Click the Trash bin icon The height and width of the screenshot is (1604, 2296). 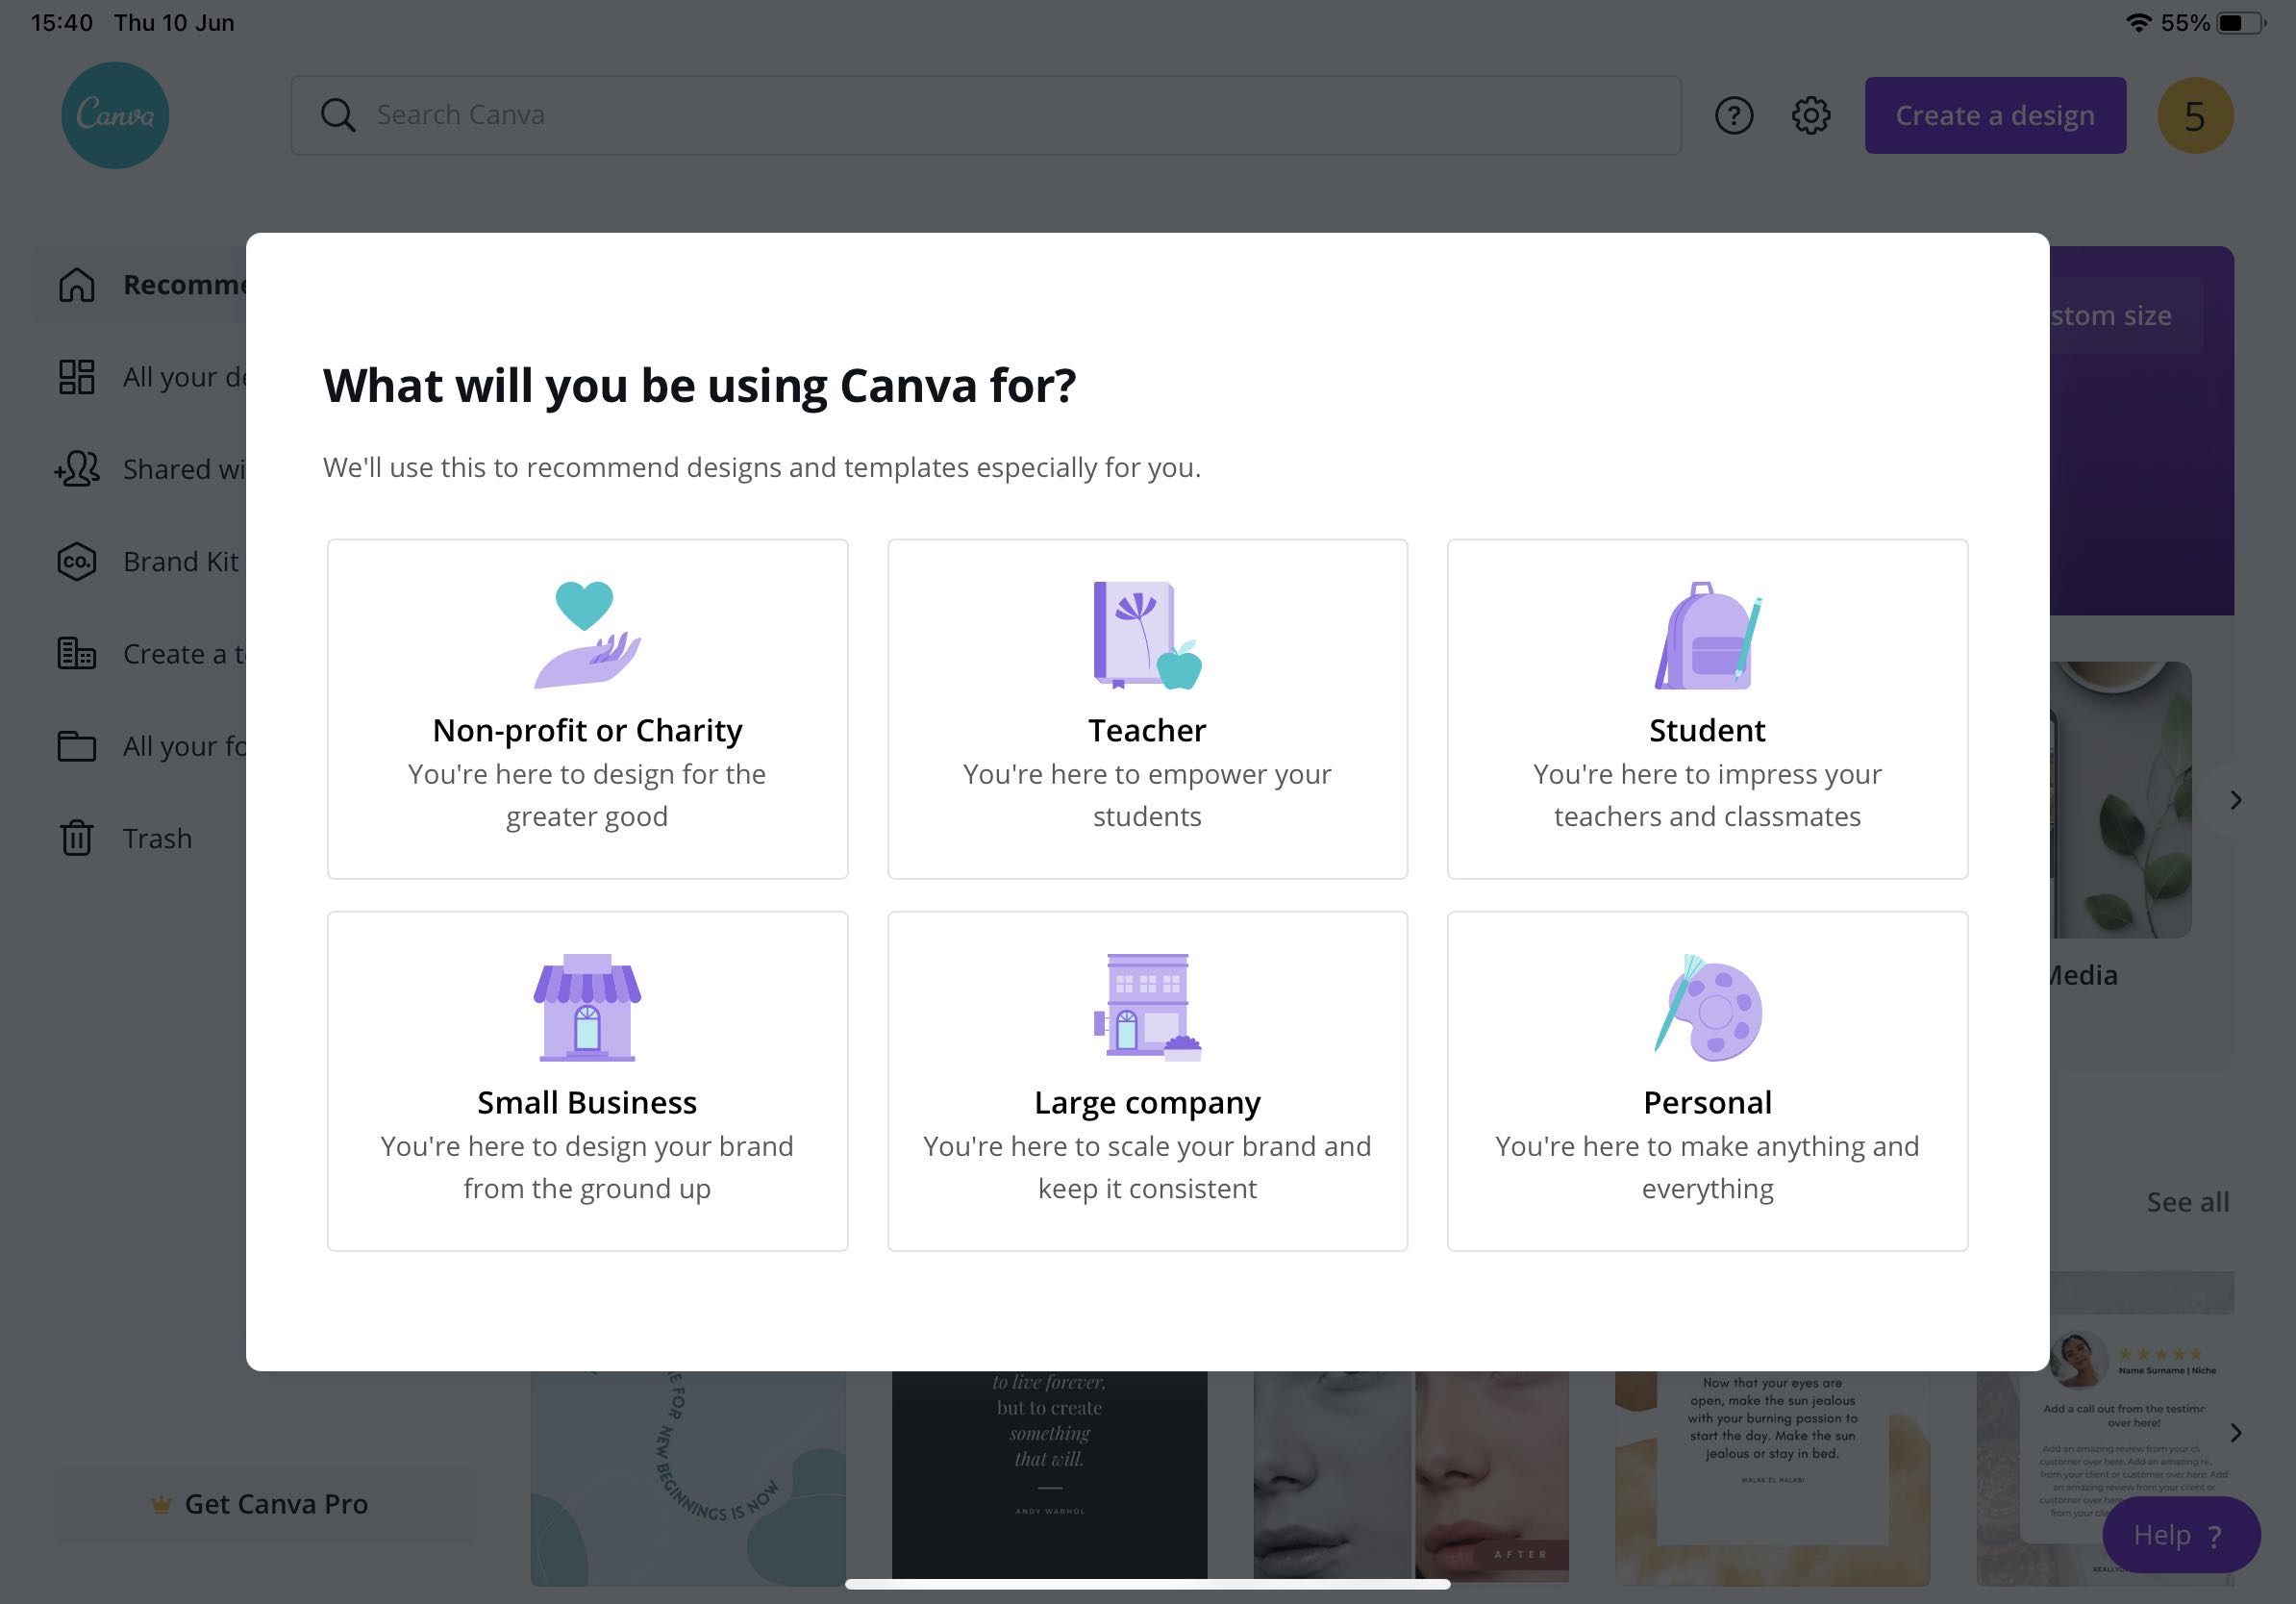pyautogui.click(x=77, y=838)
